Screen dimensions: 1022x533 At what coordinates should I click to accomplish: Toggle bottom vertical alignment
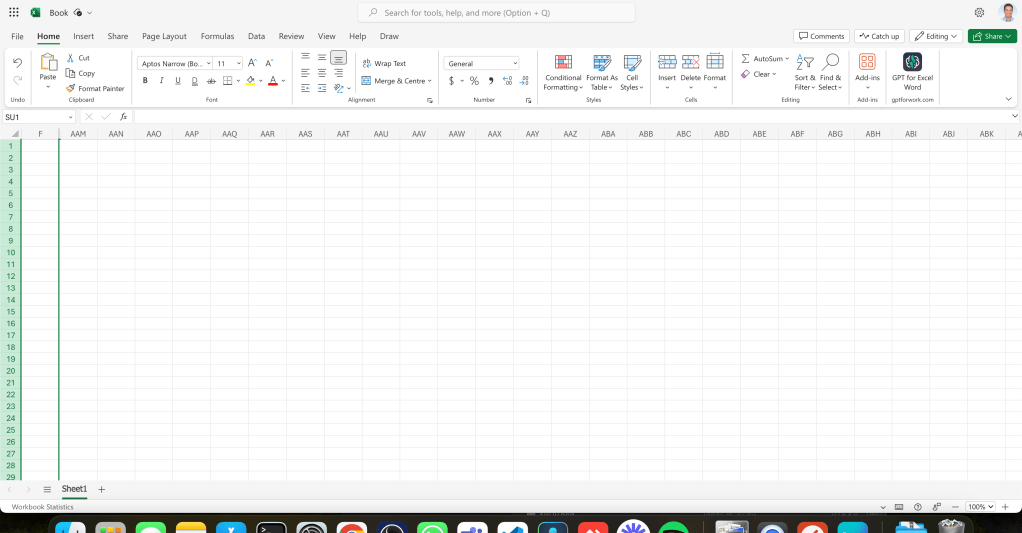coord(338,57)
